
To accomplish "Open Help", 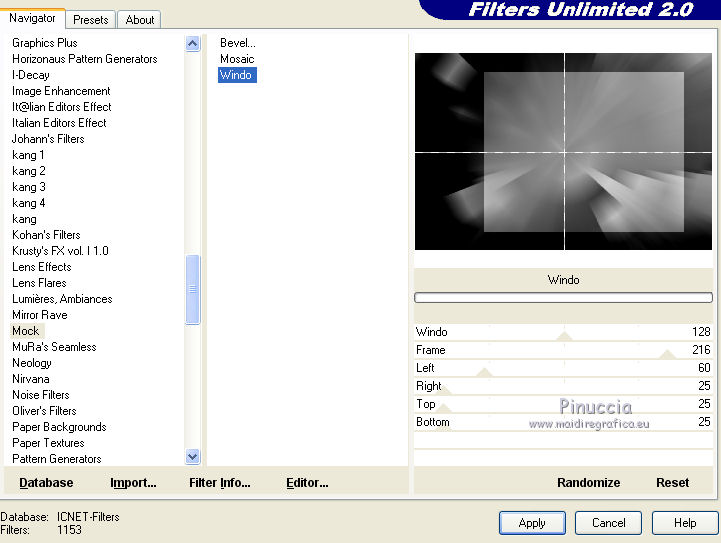I will pyautogui.click(x=685, y=523).
